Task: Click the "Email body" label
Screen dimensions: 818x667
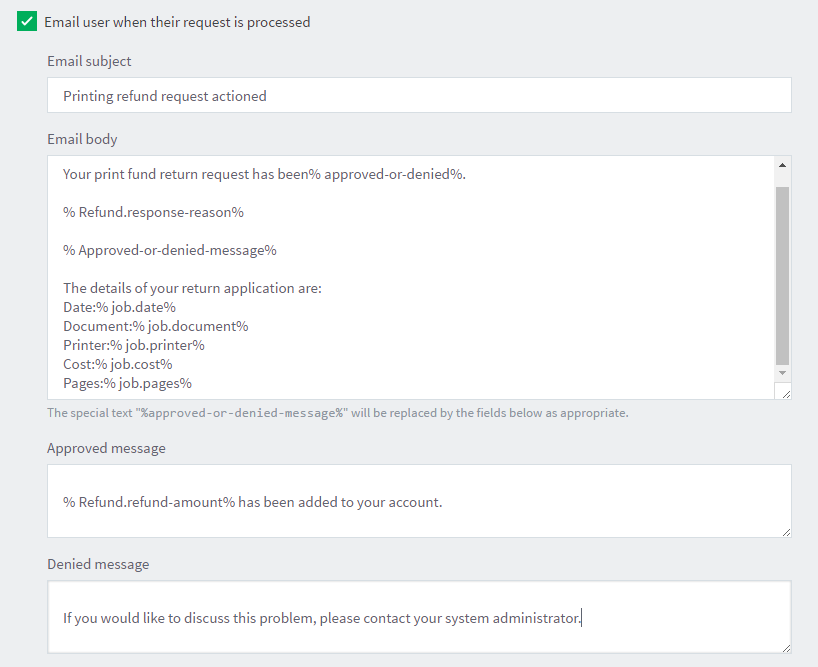Action: pos(82,139)
